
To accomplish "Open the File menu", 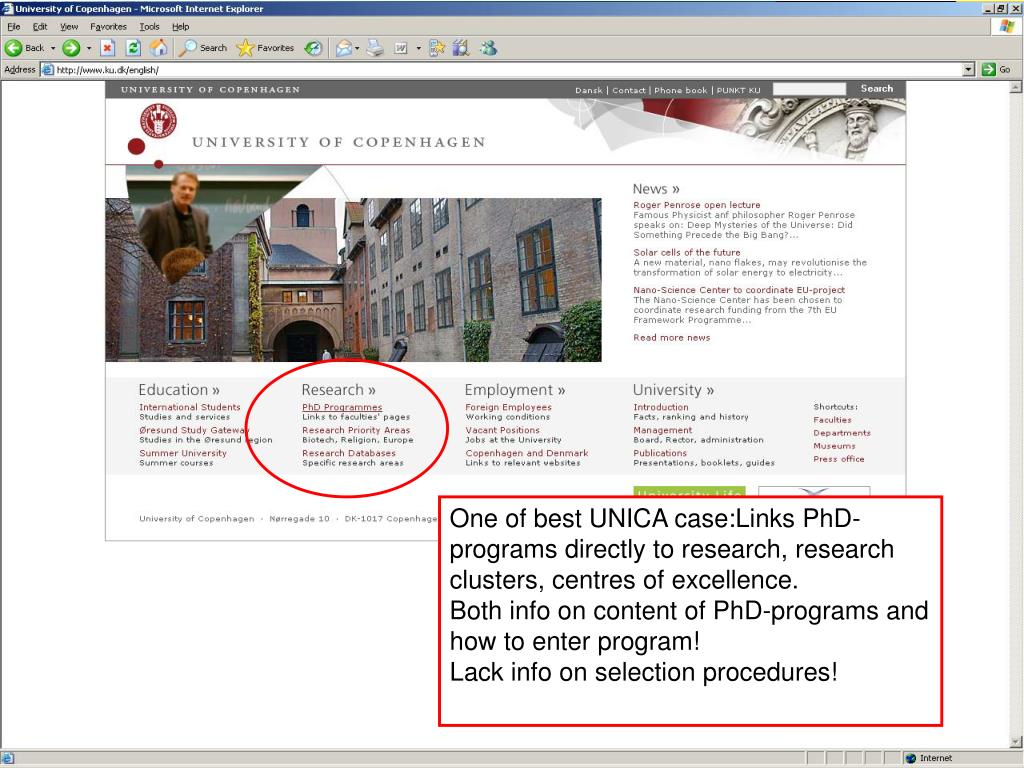I will click(14, 27).
